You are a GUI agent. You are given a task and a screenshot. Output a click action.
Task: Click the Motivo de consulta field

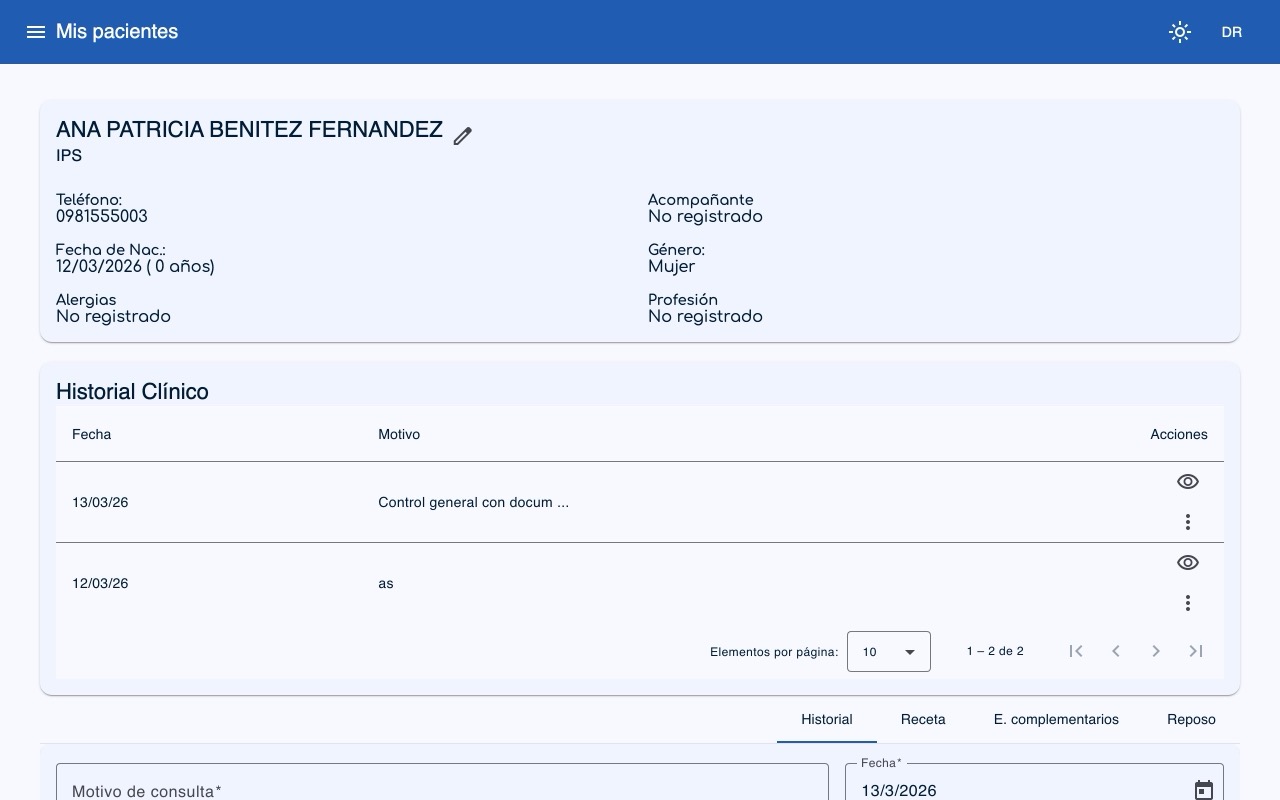[442, 788]
